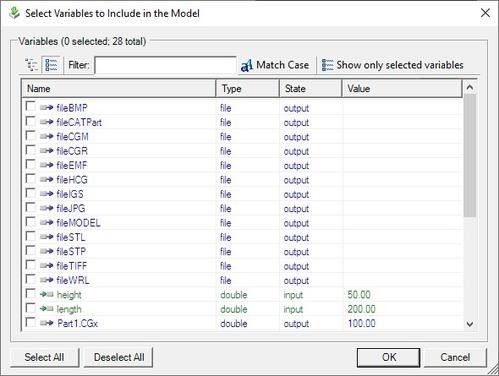
Task: Check the fileTIFF checkbox
Action: click(x=30, y=264)
